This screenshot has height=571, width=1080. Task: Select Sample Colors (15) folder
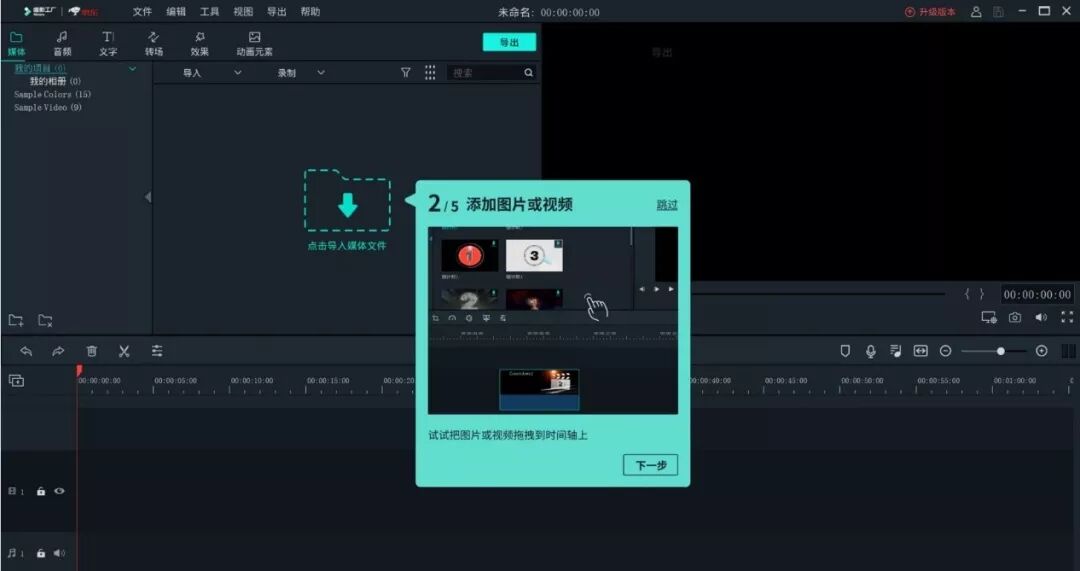tap(52, 94)
